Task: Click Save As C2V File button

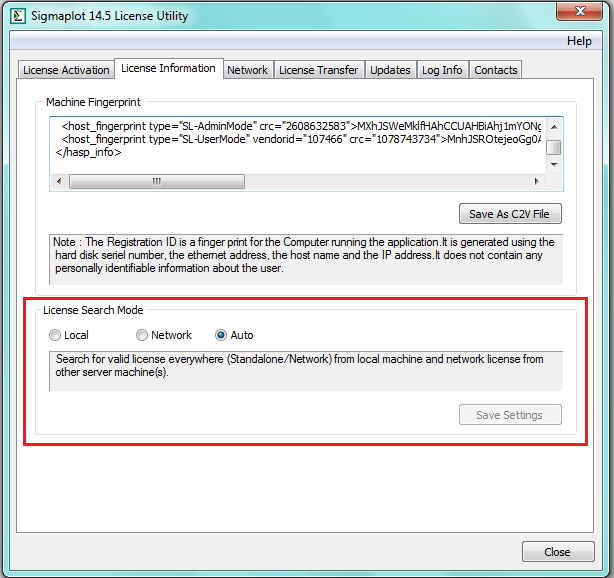Action: (x=510, y=214)
